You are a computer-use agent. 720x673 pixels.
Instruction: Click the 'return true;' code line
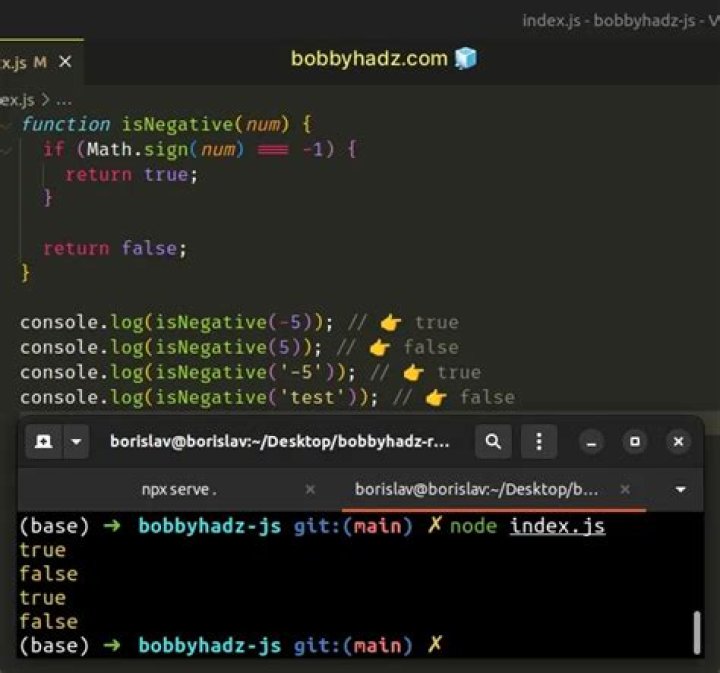[131, 174]
